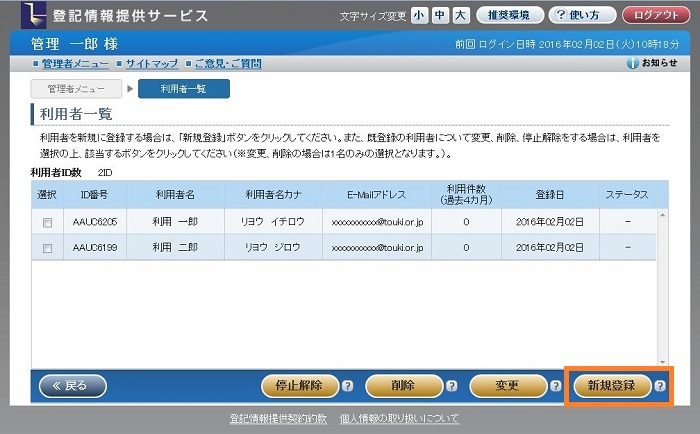Click the ステータス column header
This screenshot has width=700, height=434.
[627, 195]
